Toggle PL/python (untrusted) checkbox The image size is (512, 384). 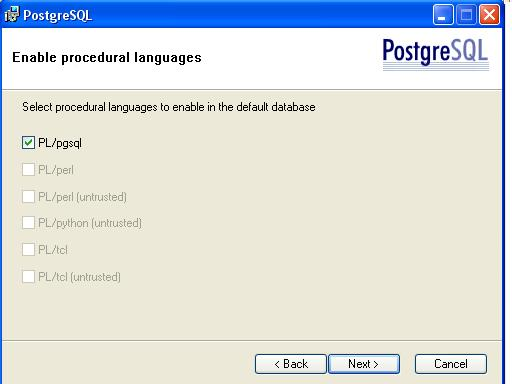click(x=28, y=223)
